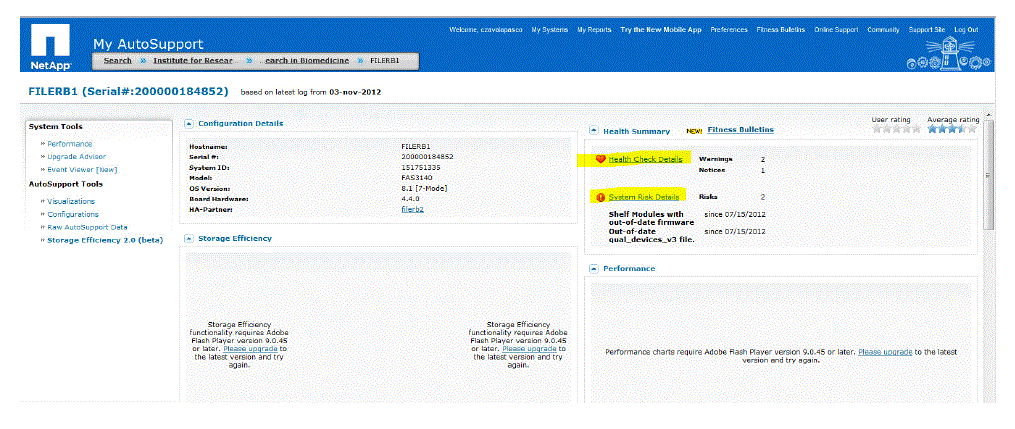Collapse the Configuration Details section
1015x429 pixels.
(x=189, y=123)
